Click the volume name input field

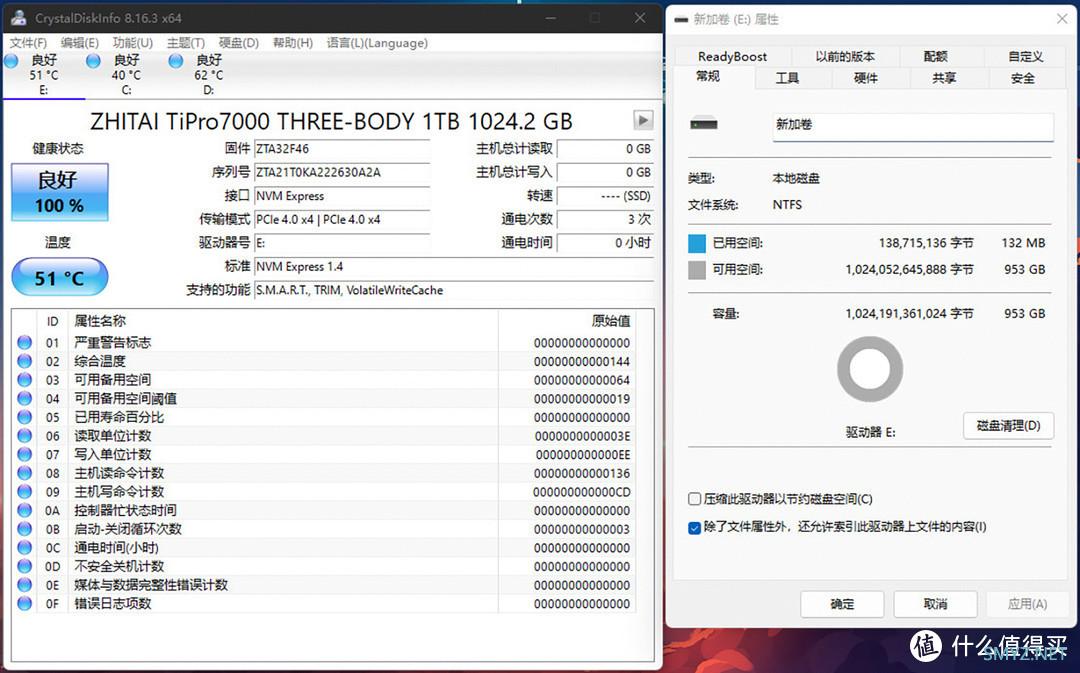pos(910,126)
